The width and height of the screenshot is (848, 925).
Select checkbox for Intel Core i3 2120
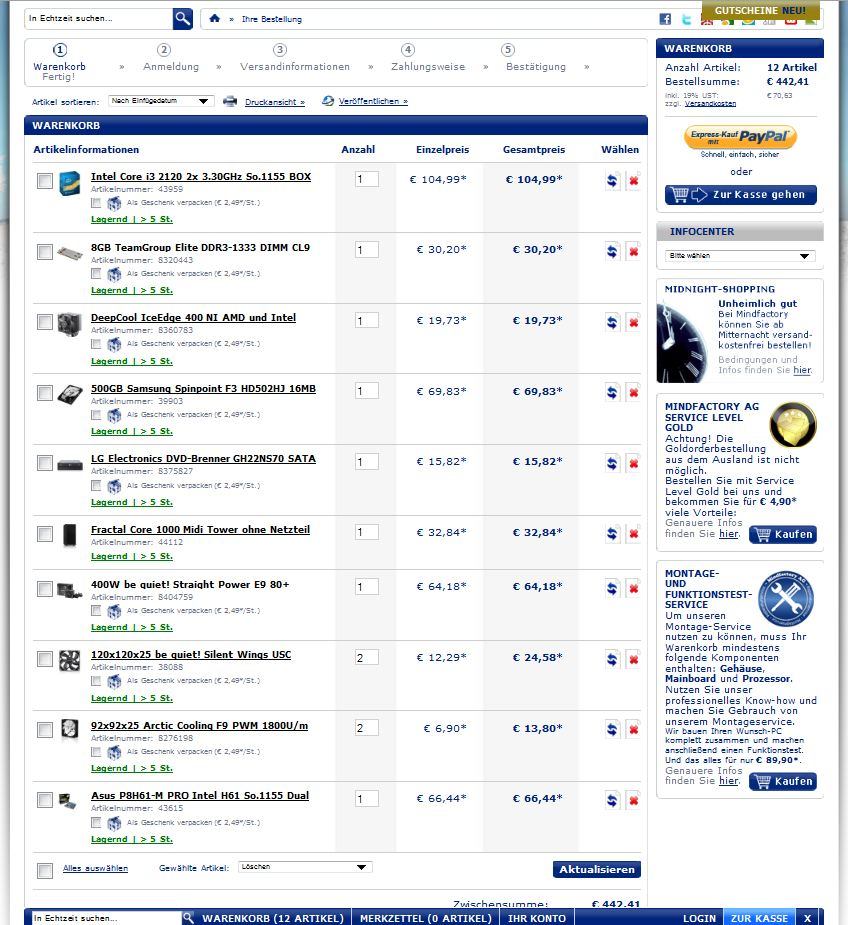point(45,181)
